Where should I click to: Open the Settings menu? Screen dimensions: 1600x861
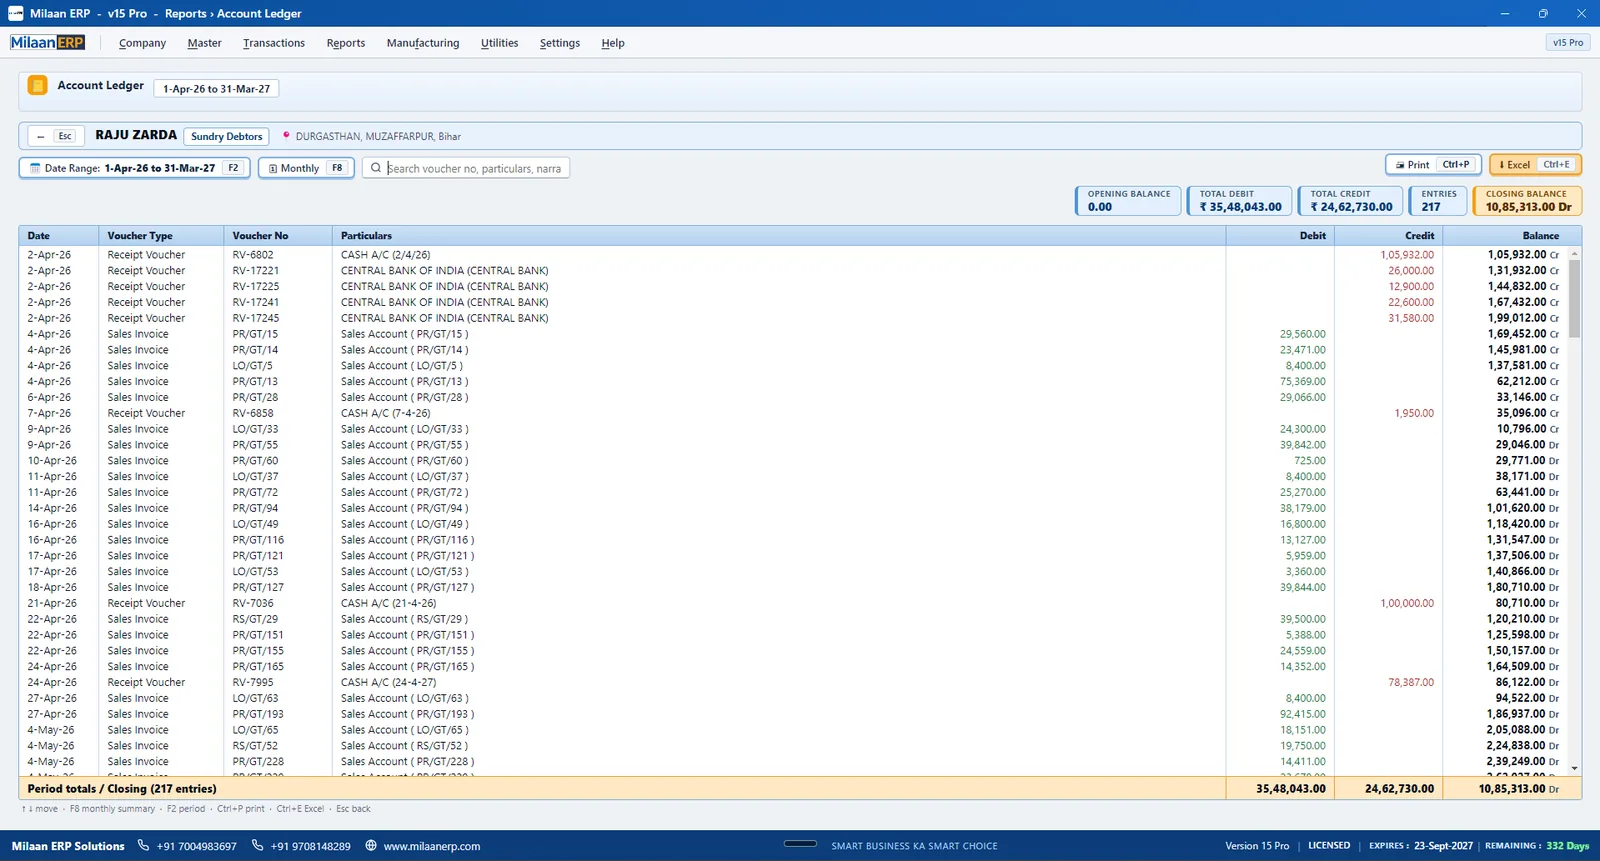click(560, 43)
